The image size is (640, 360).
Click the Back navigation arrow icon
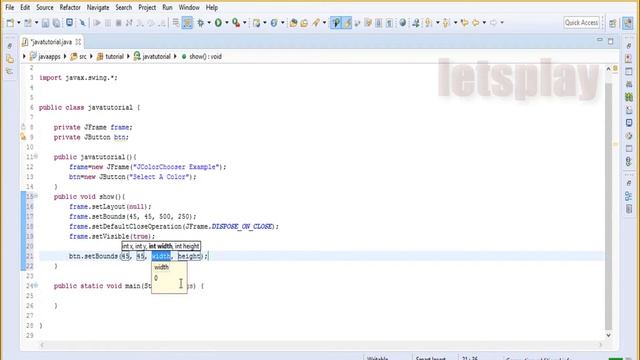point(476,23)
